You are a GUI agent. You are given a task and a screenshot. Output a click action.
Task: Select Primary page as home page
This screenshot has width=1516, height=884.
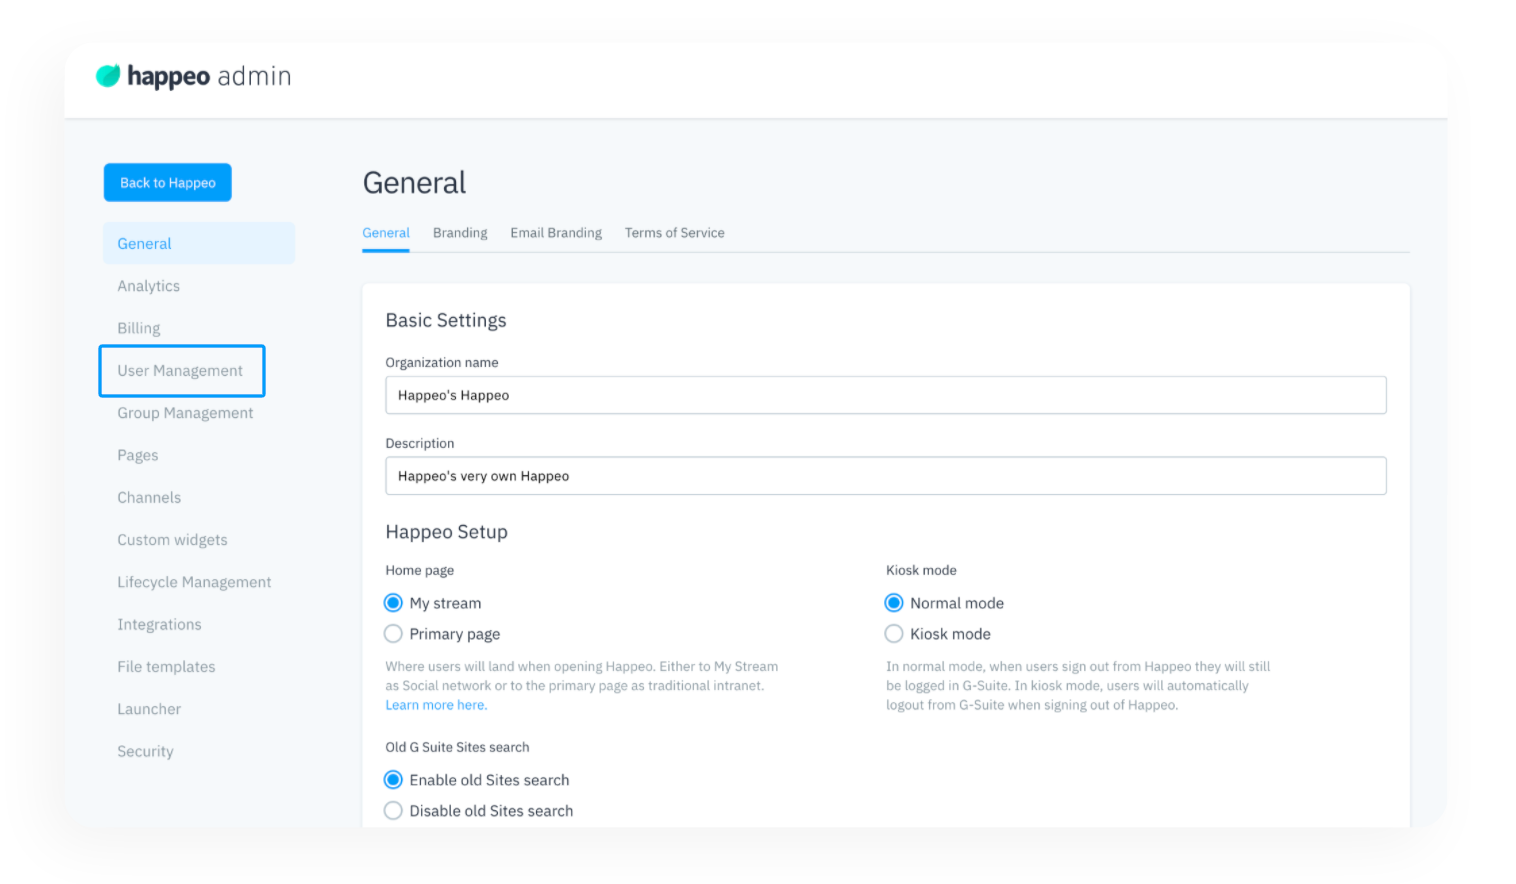point(394,634)
